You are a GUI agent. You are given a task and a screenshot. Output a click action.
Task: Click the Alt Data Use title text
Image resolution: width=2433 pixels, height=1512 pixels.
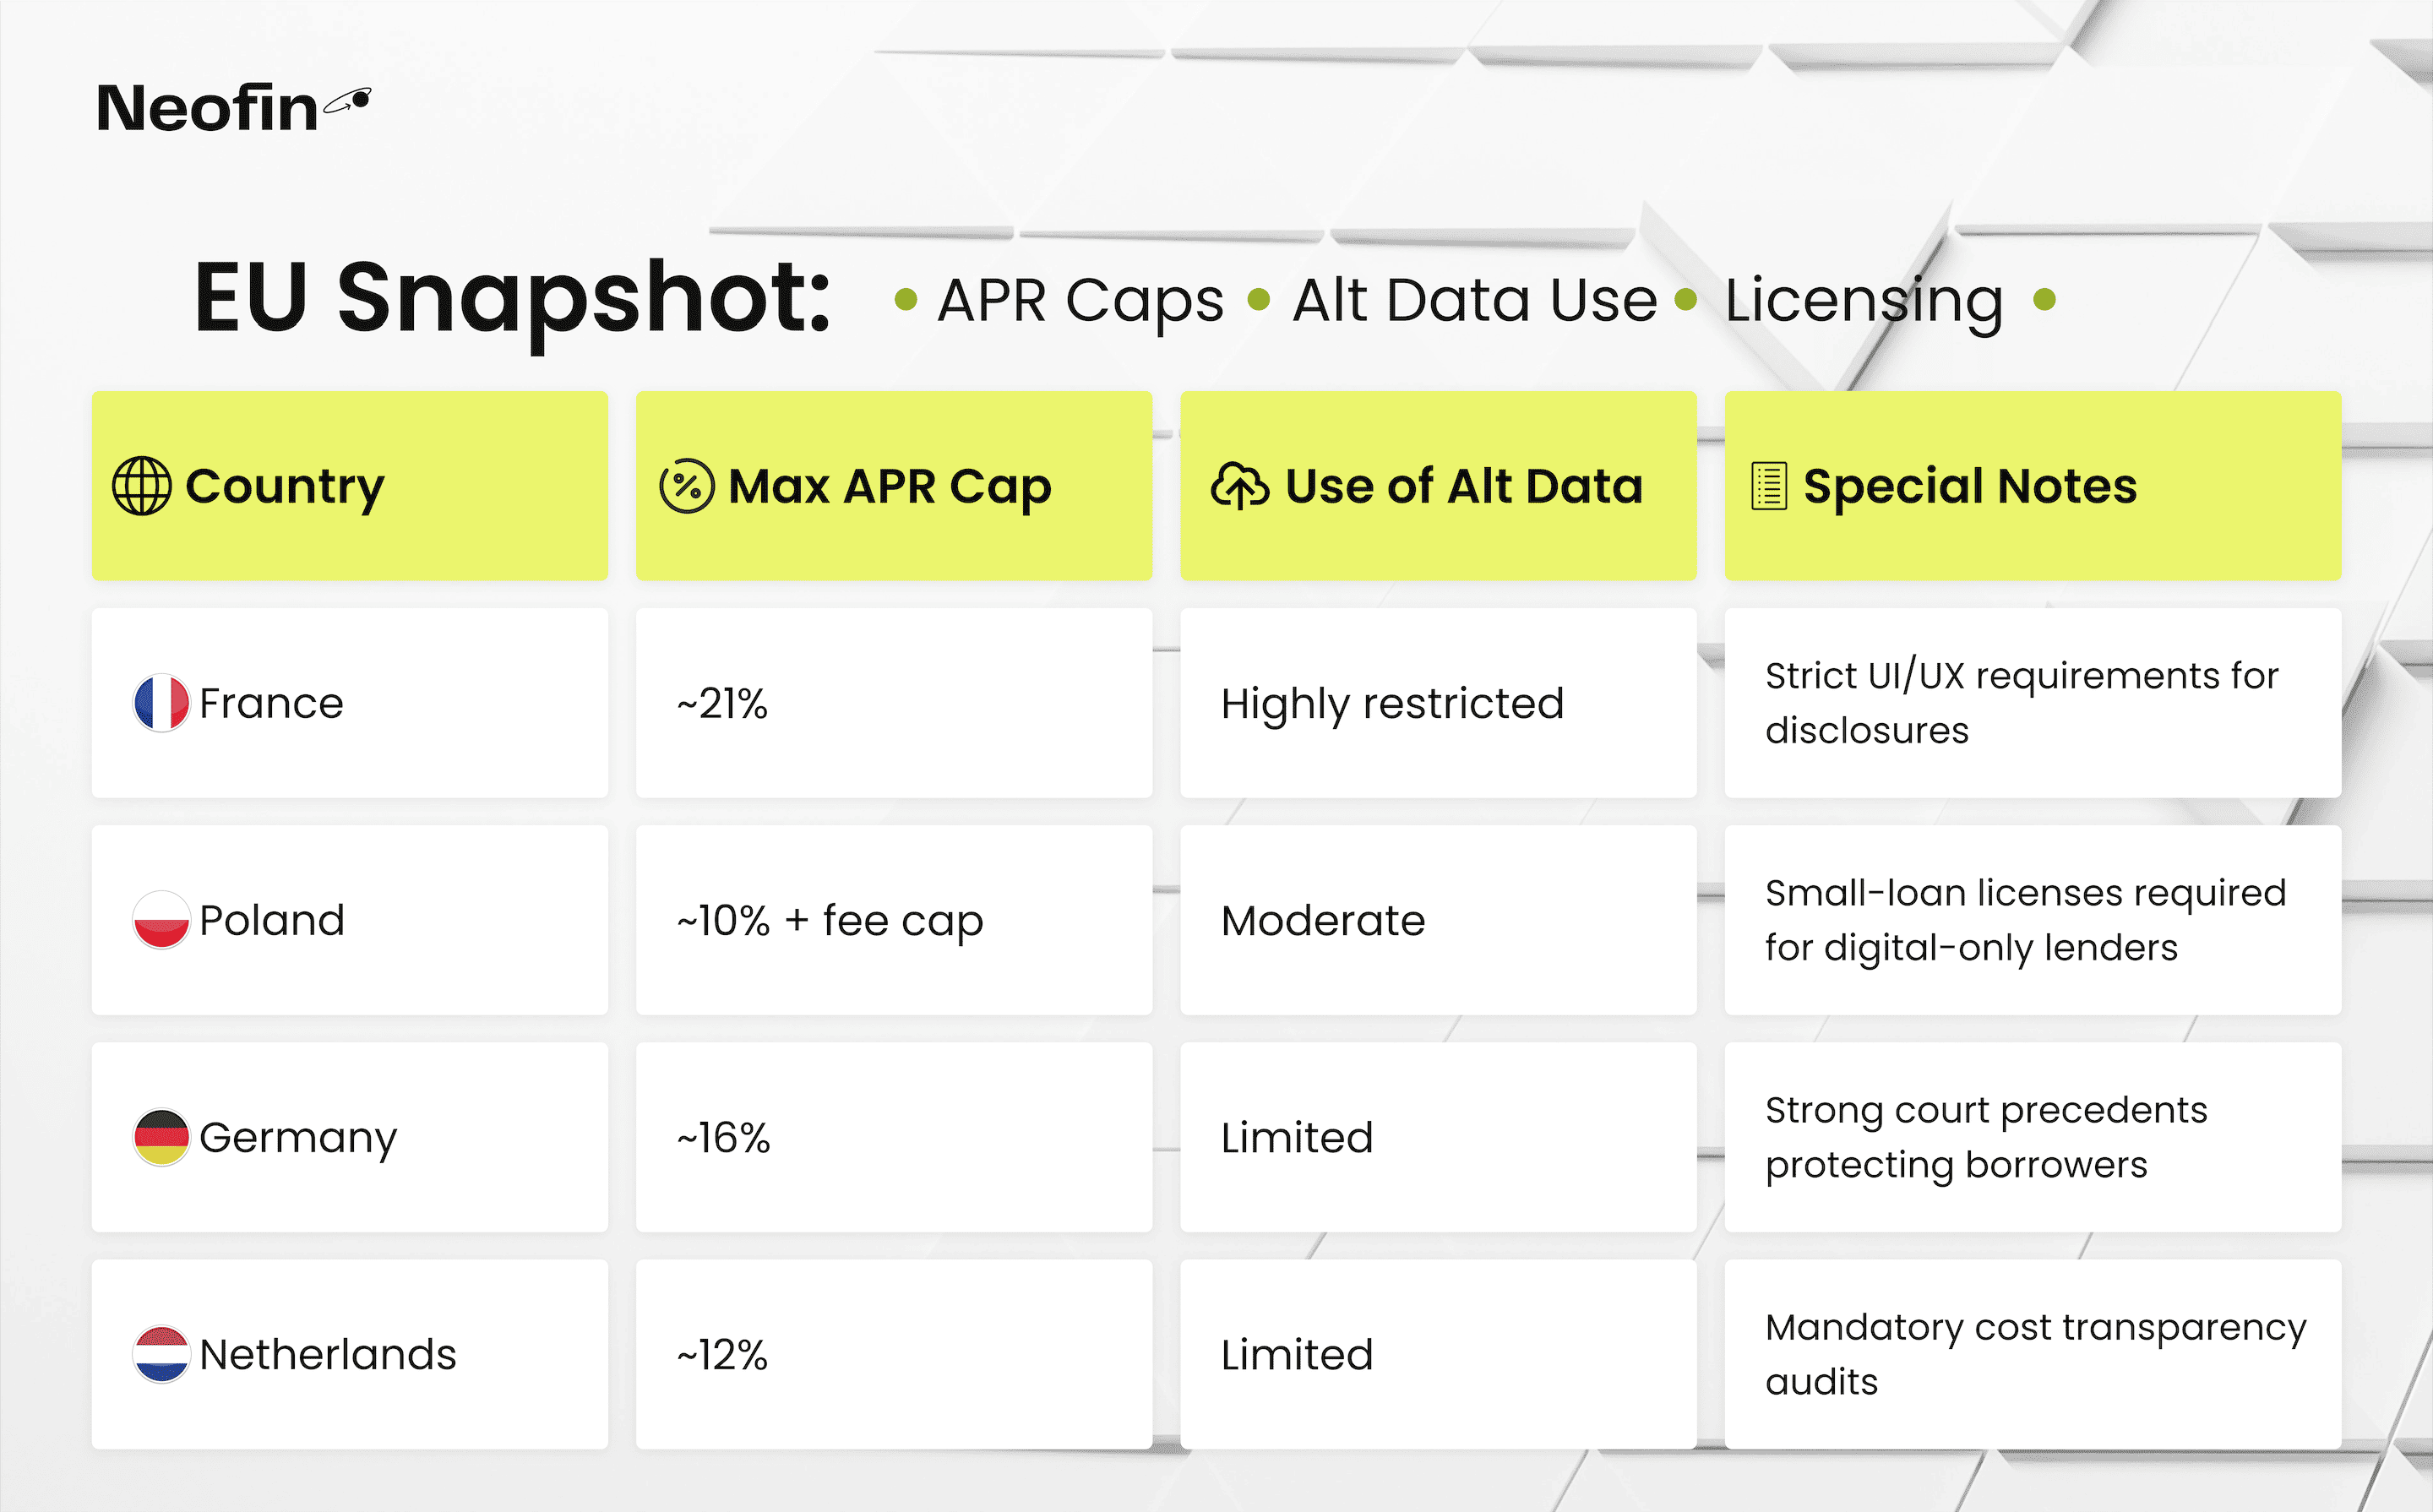(1475, 300)
